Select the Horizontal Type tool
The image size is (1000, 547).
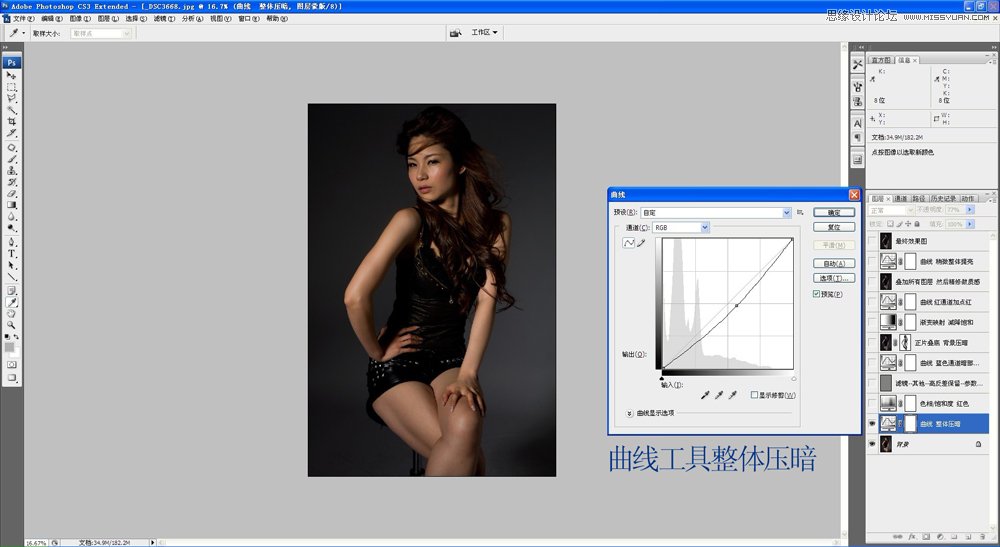12,253
